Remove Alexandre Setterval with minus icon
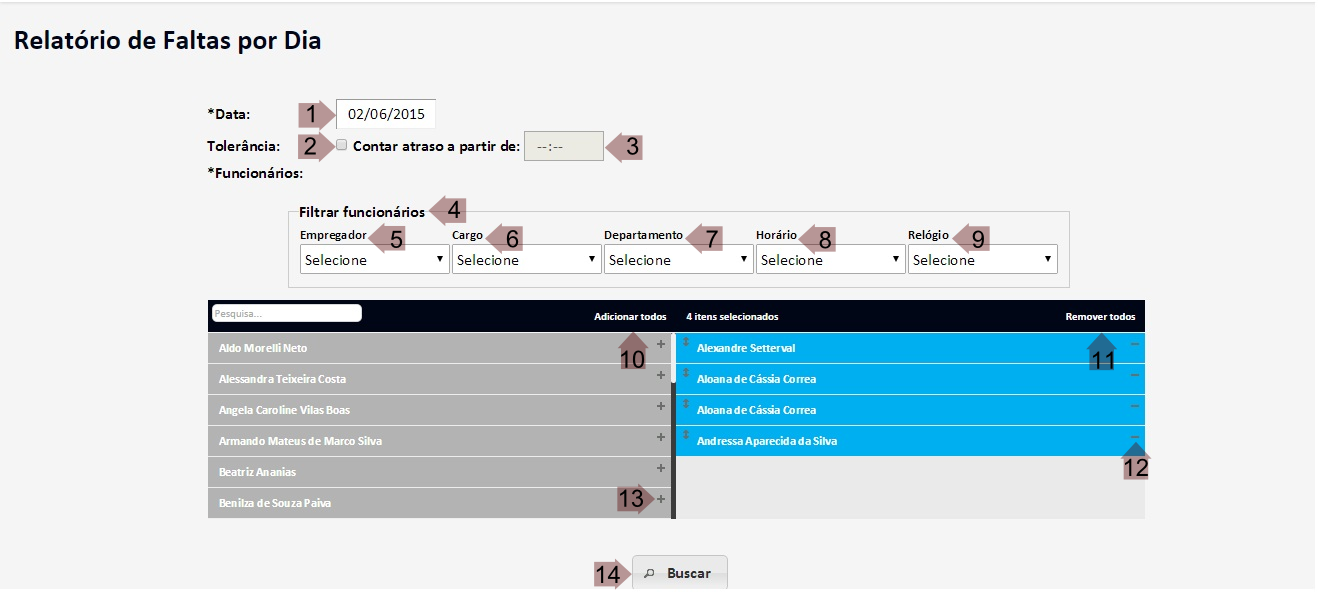This screenshot has height=592, width=1318. 1134,344
